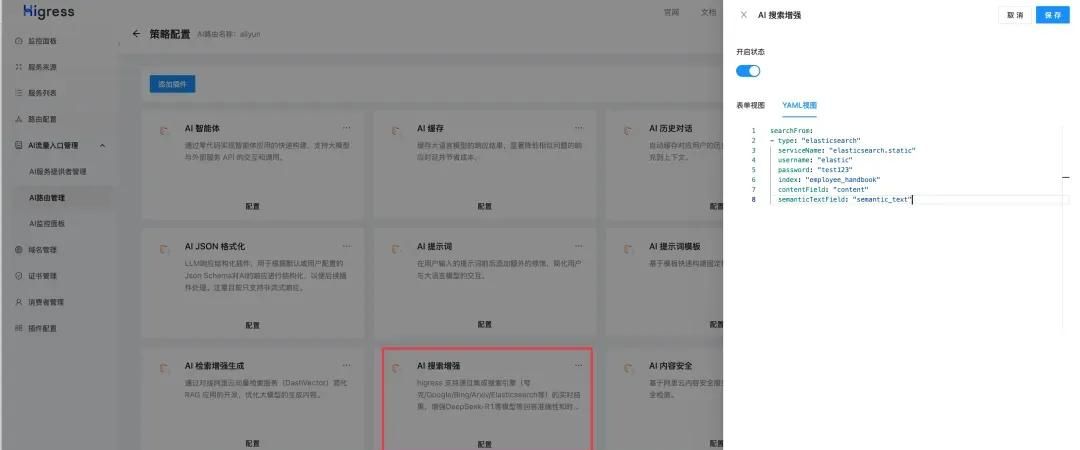1080x450 pixels.
Task: Click YAML line index: "employee_handbook"
Action: tap(829, 180)
